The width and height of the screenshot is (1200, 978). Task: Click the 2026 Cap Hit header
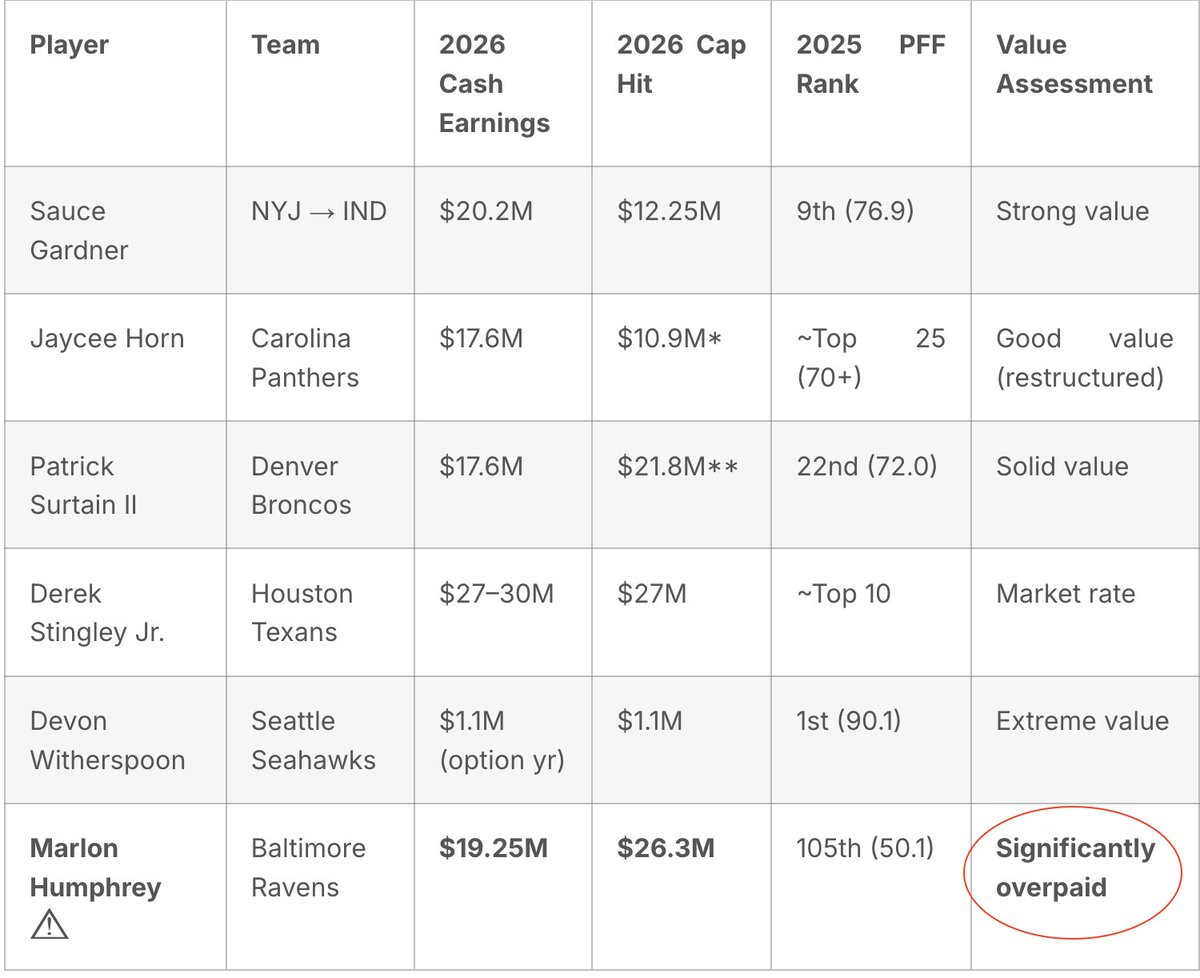tap(681, 64)
